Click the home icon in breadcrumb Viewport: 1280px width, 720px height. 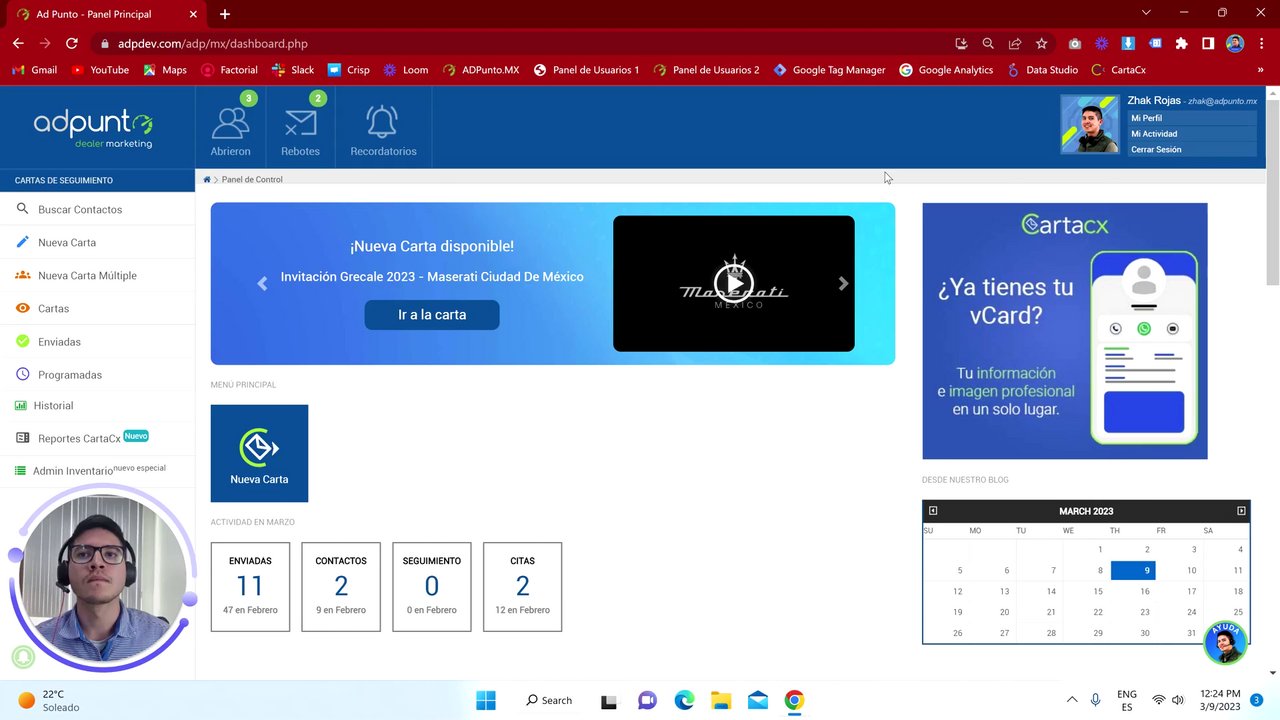coord(207,180)
